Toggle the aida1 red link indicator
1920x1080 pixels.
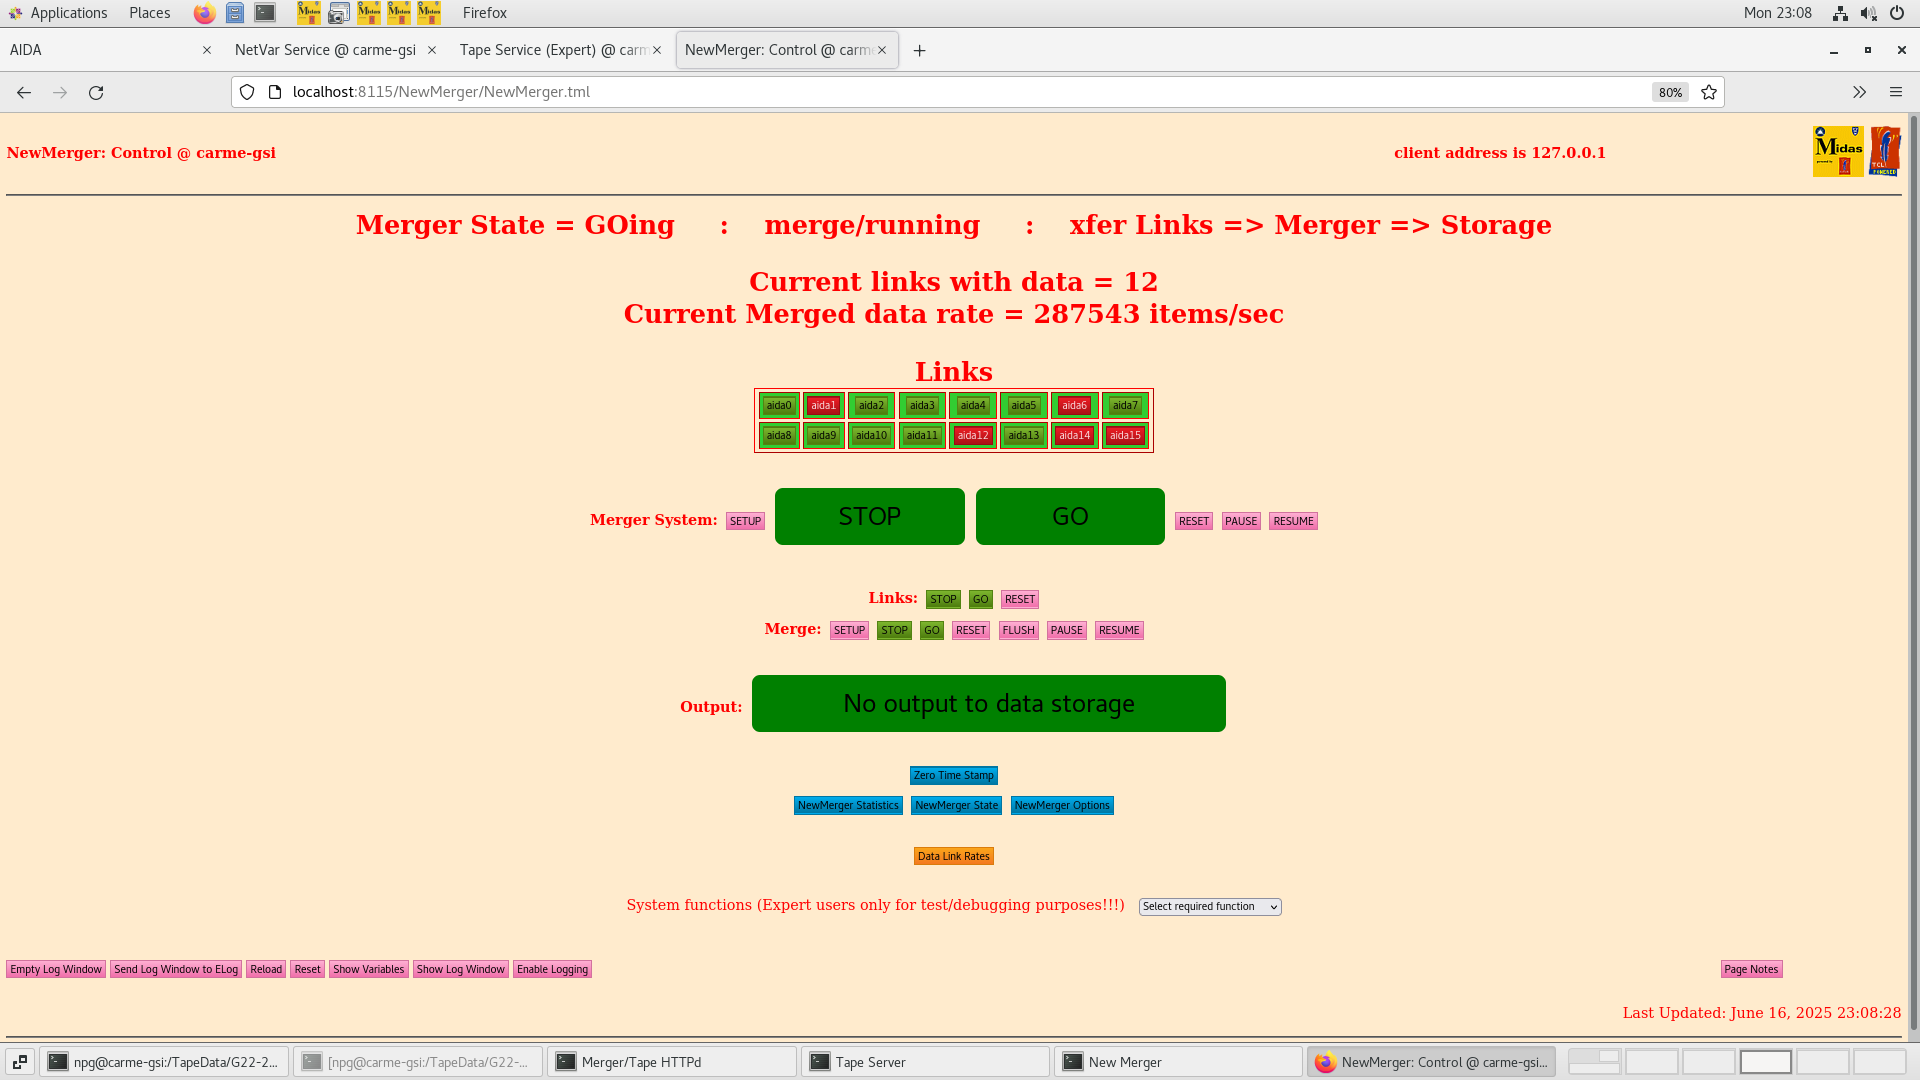click(x=823, y=405)
